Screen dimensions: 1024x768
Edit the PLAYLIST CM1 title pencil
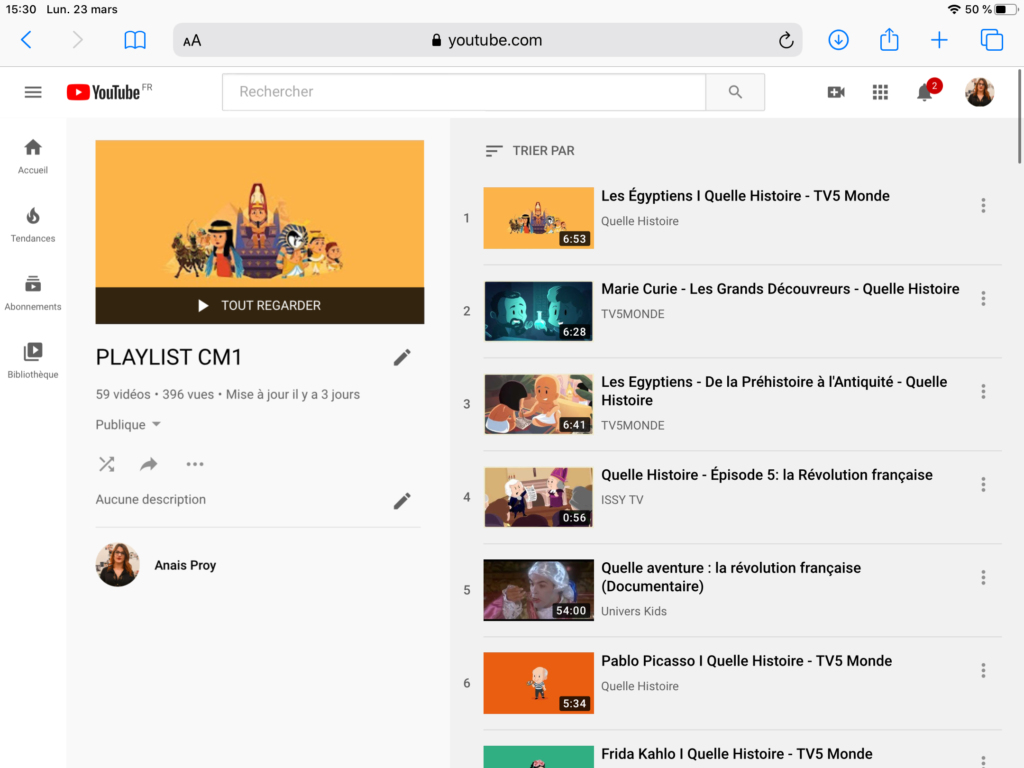click(x=402, y=357)
